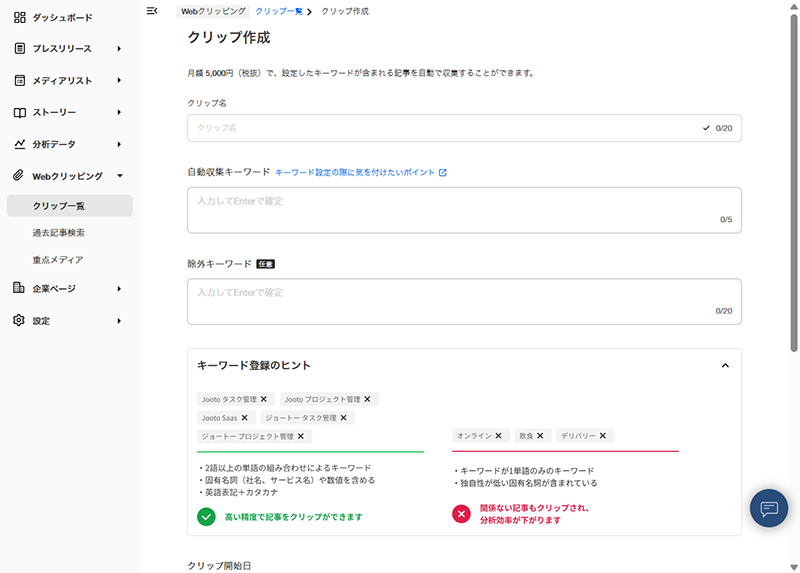Viewport: 800px width, 573px height.
Task: Remove the 'Jooto Saas' tag with its X
Action: (x=244, y=417)
